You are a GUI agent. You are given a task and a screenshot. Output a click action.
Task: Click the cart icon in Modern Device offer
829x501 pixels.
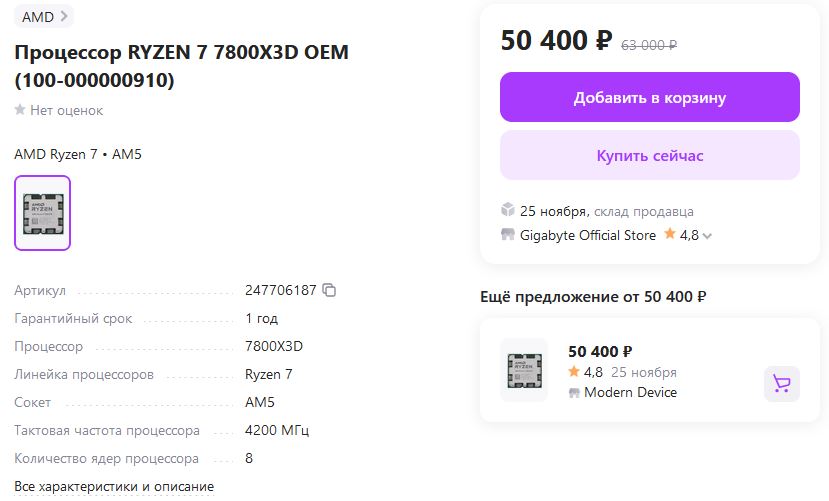pos(781,384)
